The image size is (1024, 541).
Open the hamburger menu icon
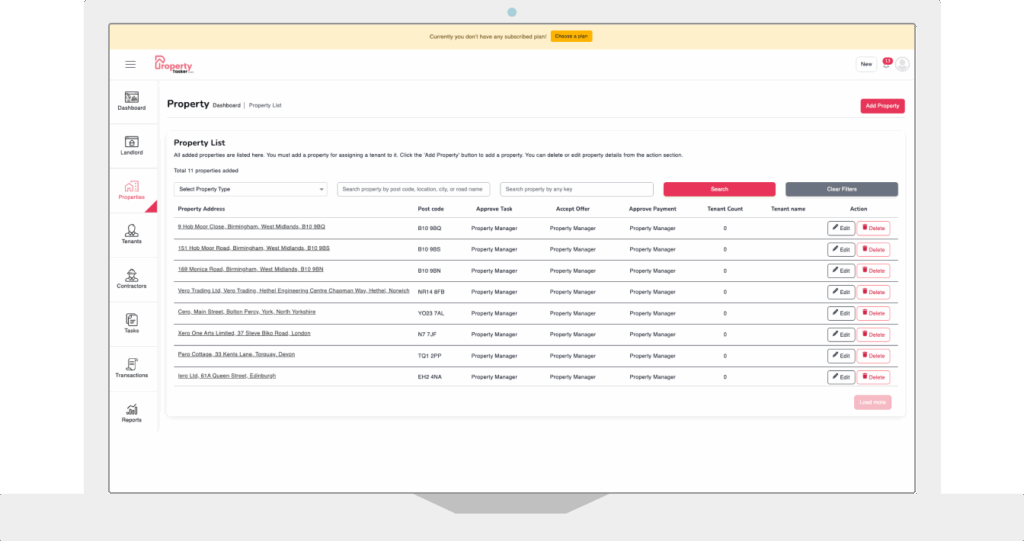tap(130, 64)
